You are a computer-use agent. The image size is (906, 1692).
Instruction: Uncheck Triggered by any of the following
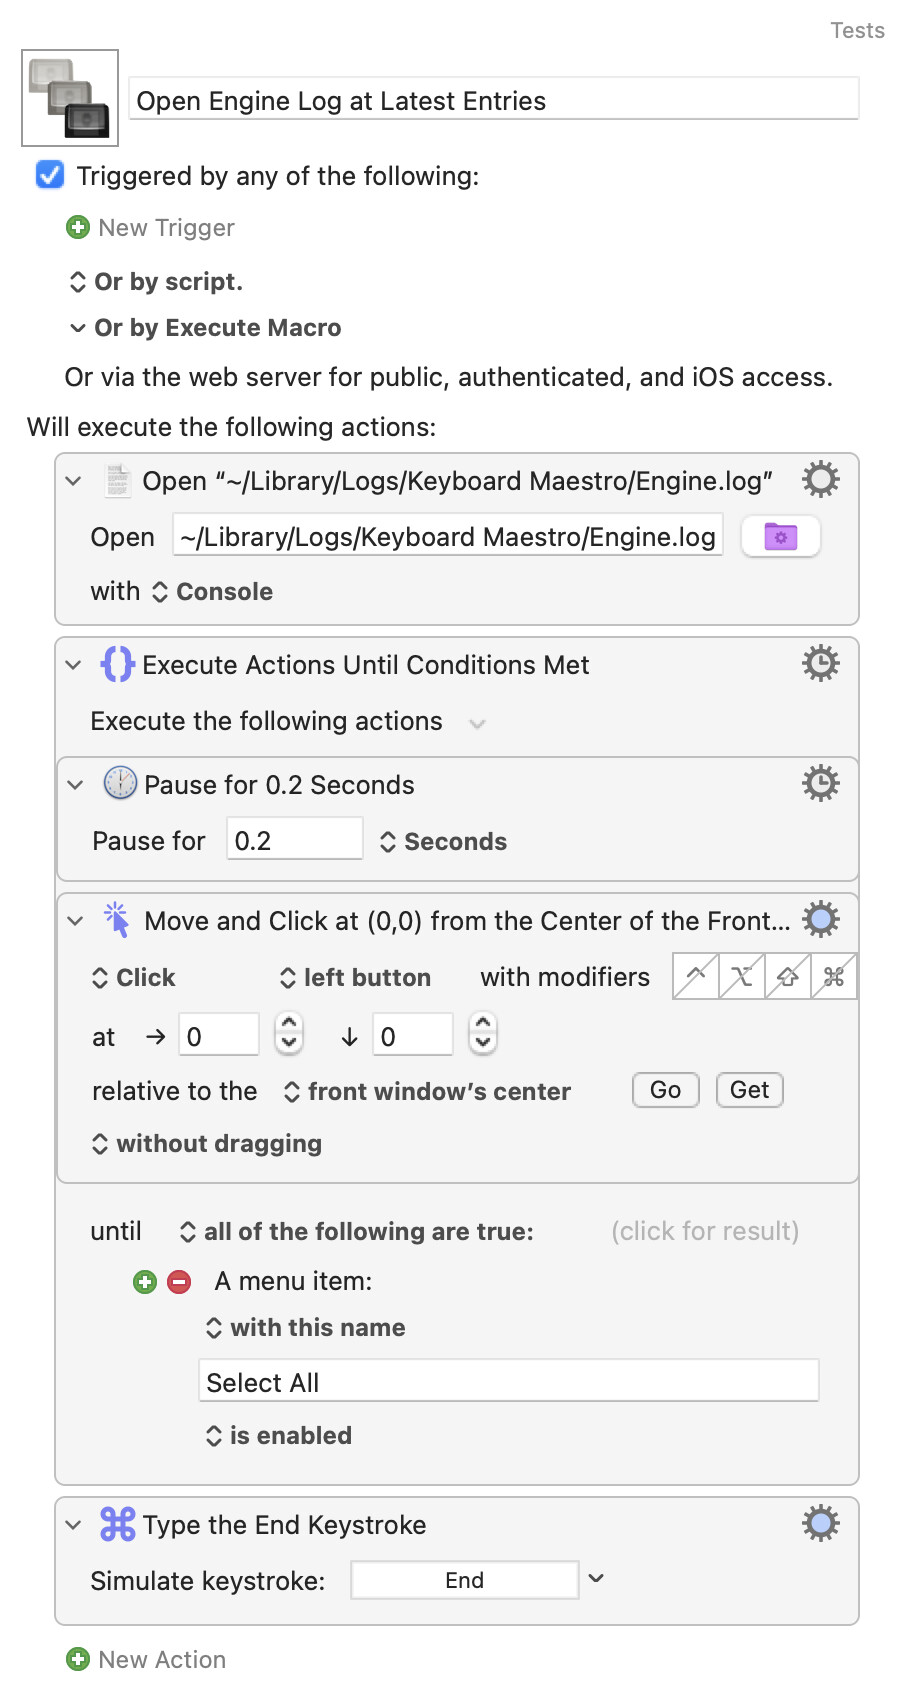[x=50, y=175]
